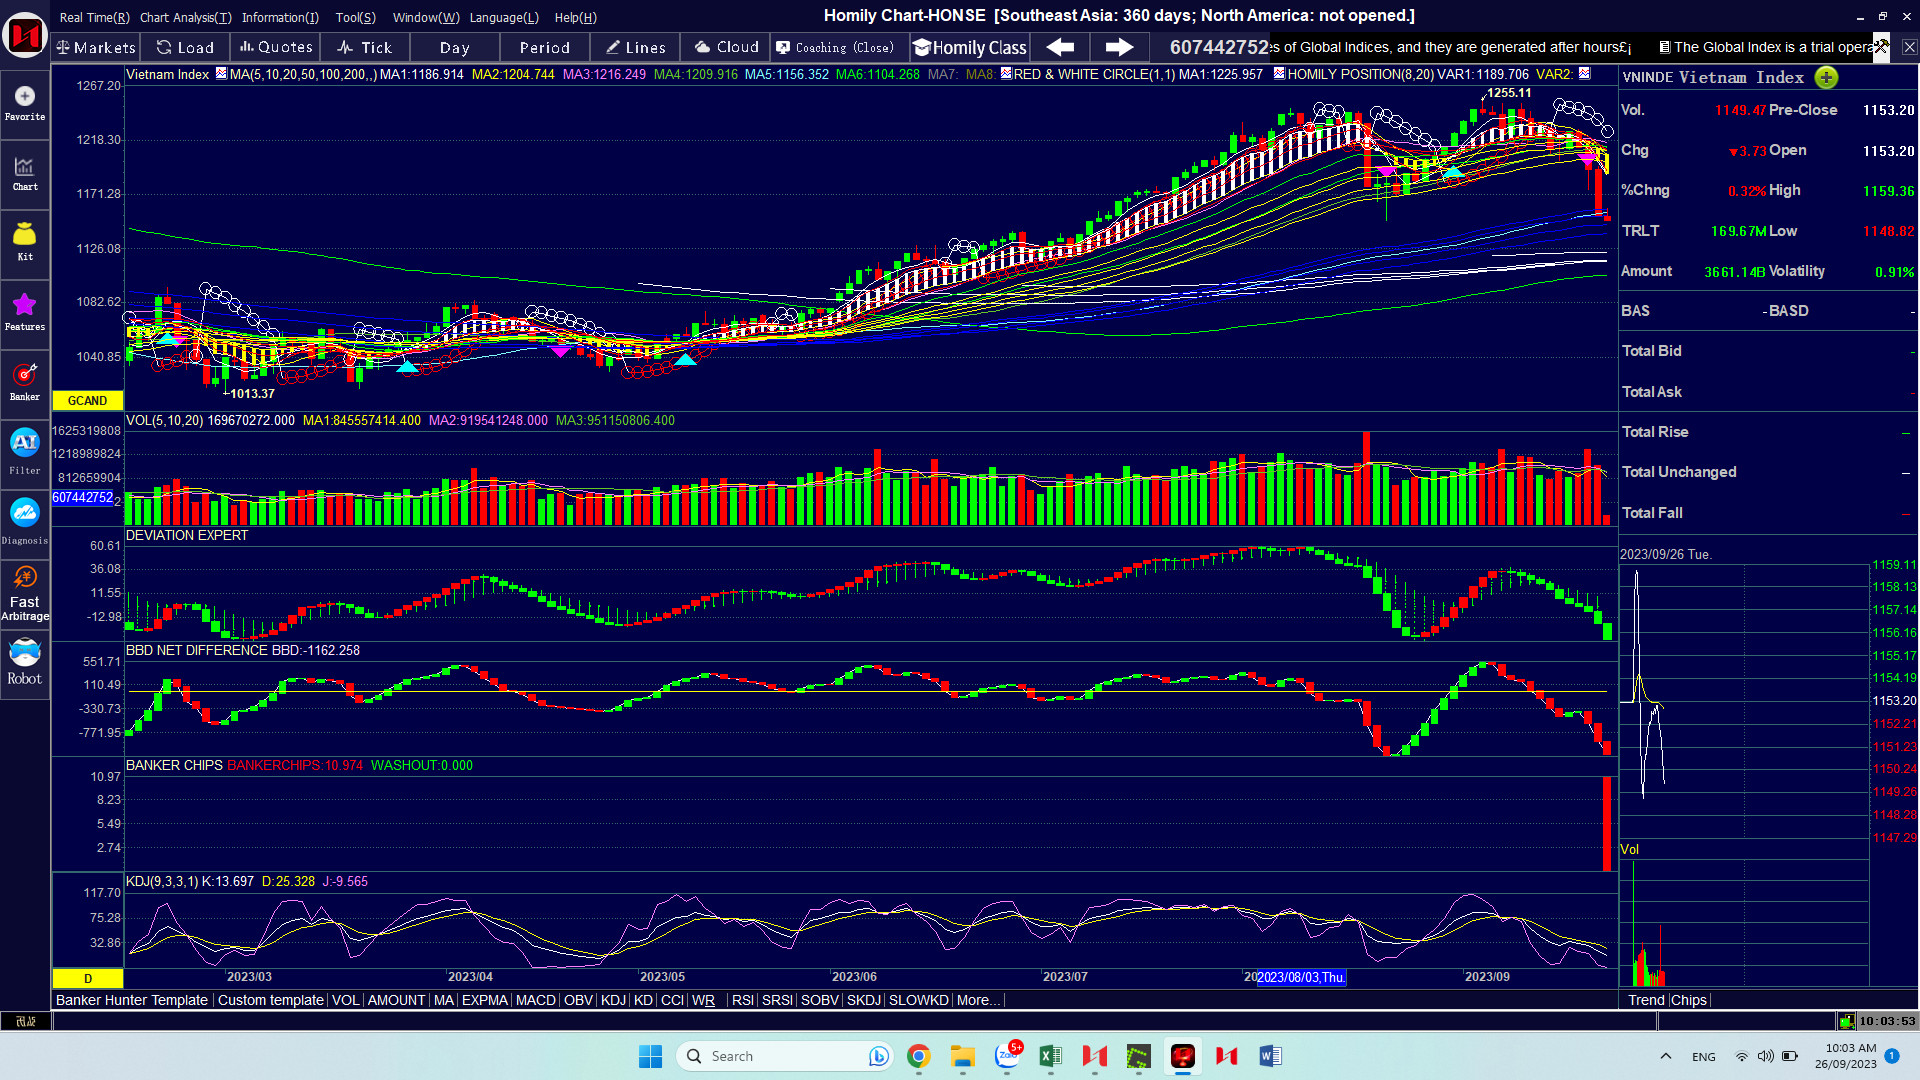Click the Kit sidebar icon
Viewport: 1920px width, 1080px height.
click(x=25, y=241)
